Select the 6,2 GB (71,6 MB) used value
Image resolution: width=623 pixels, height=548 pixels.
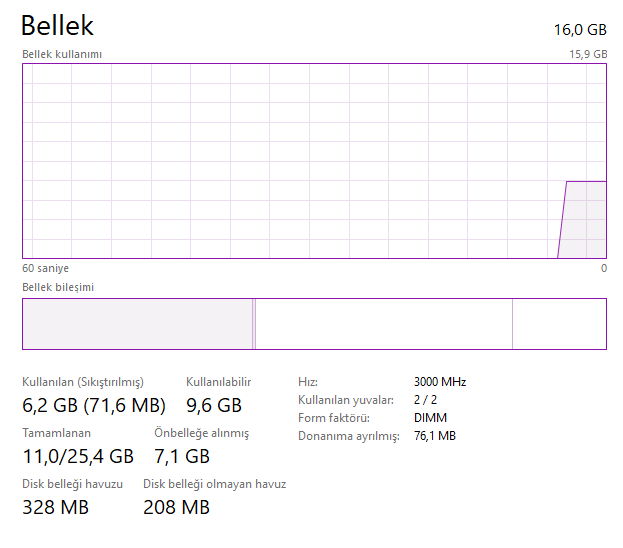[94, 405]
